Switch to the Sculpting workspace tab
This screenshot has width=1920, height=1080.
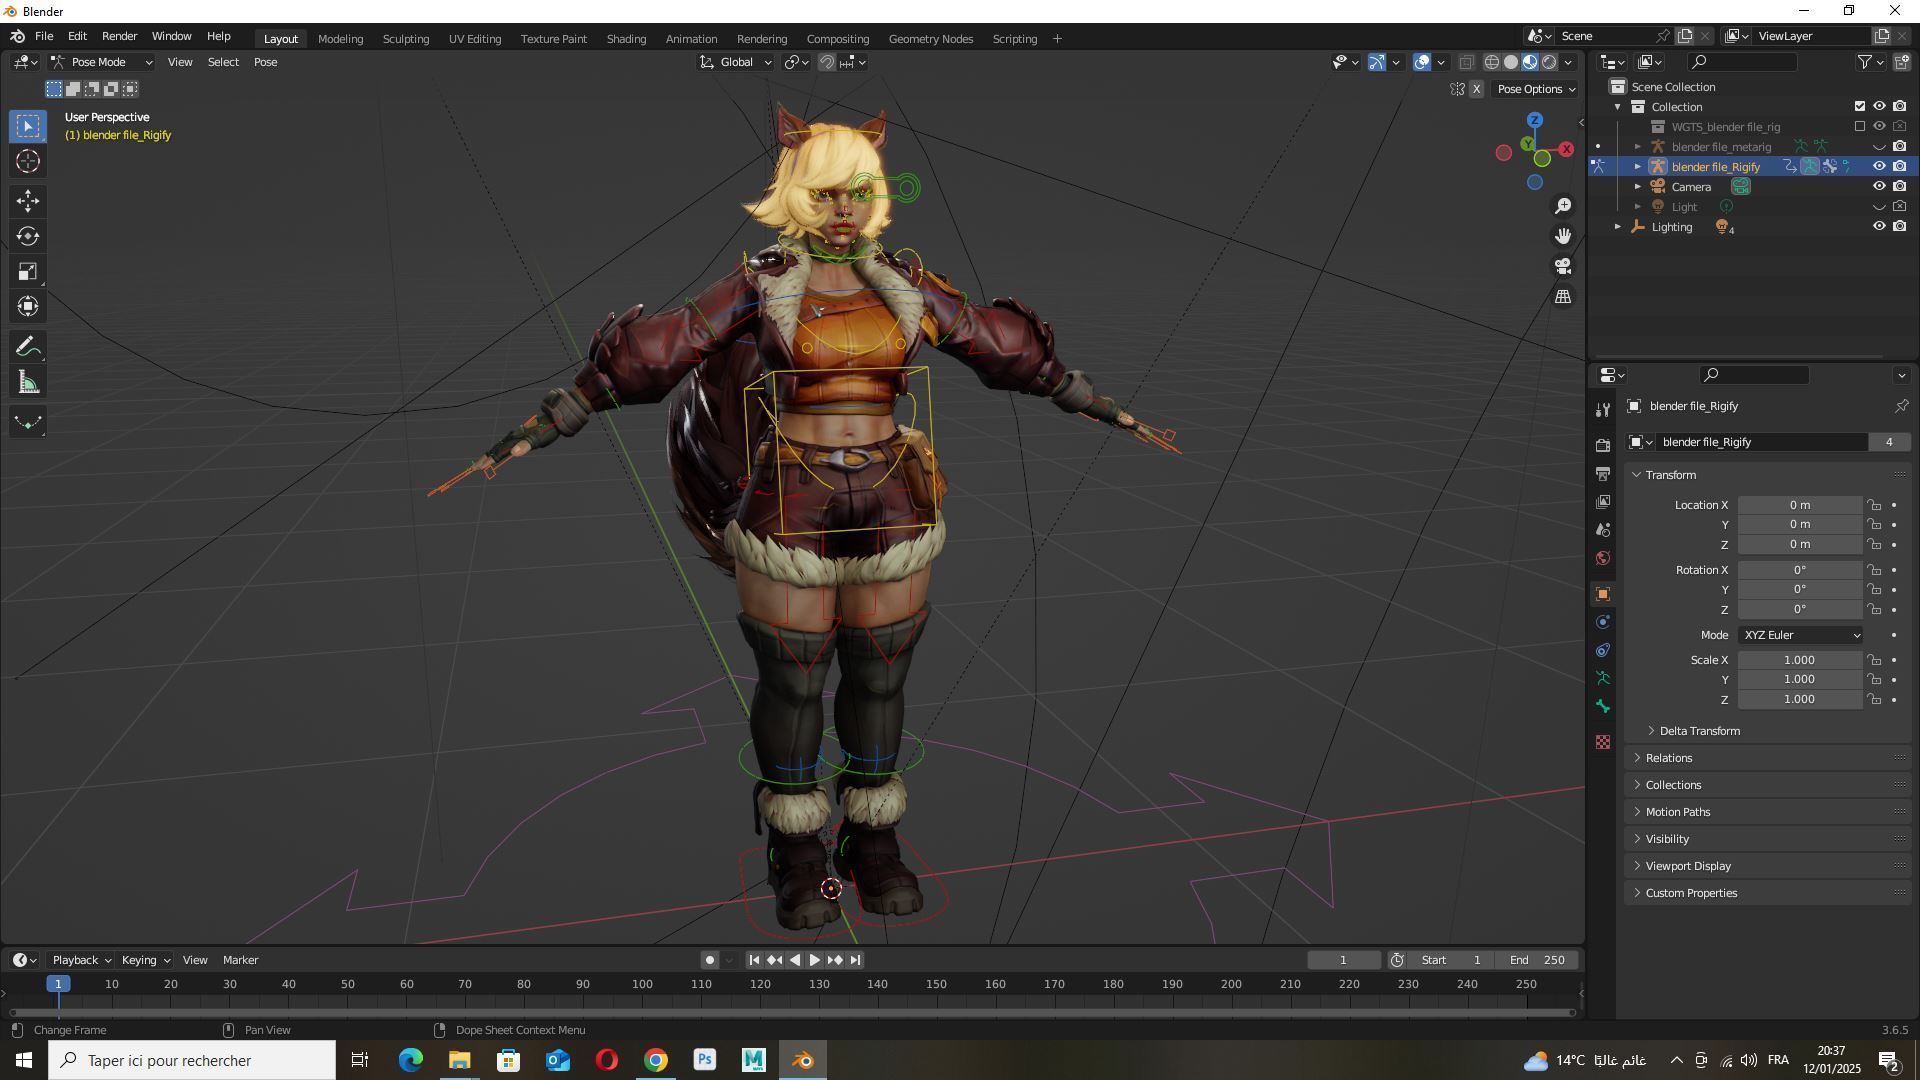406,39
